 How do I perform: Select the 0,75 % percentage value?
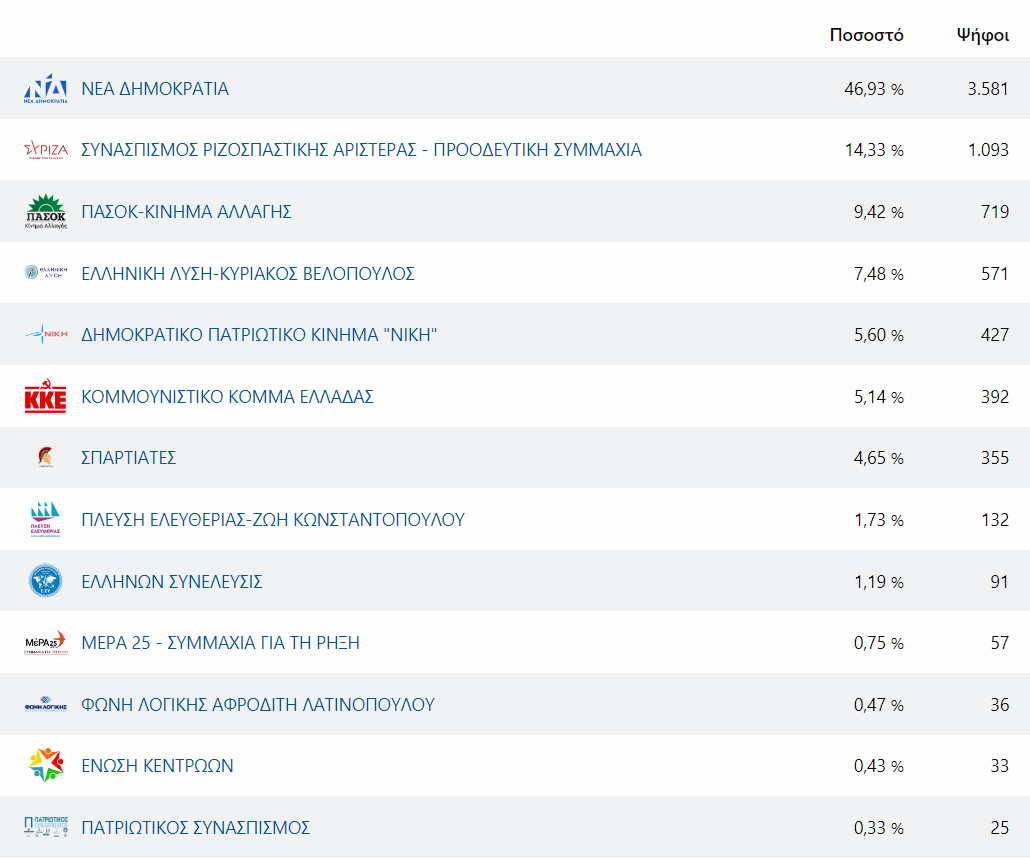pos(879,642)
